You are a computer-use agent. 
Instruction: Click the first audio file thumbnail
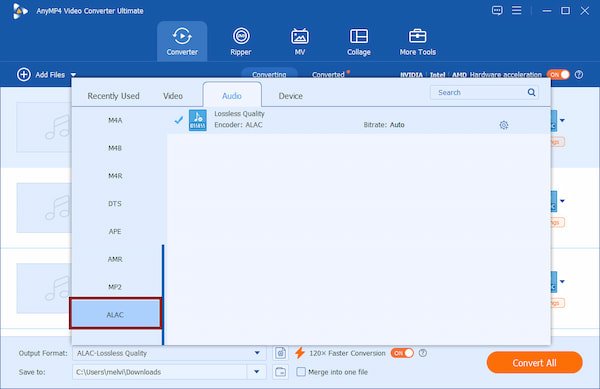[44, 127]
